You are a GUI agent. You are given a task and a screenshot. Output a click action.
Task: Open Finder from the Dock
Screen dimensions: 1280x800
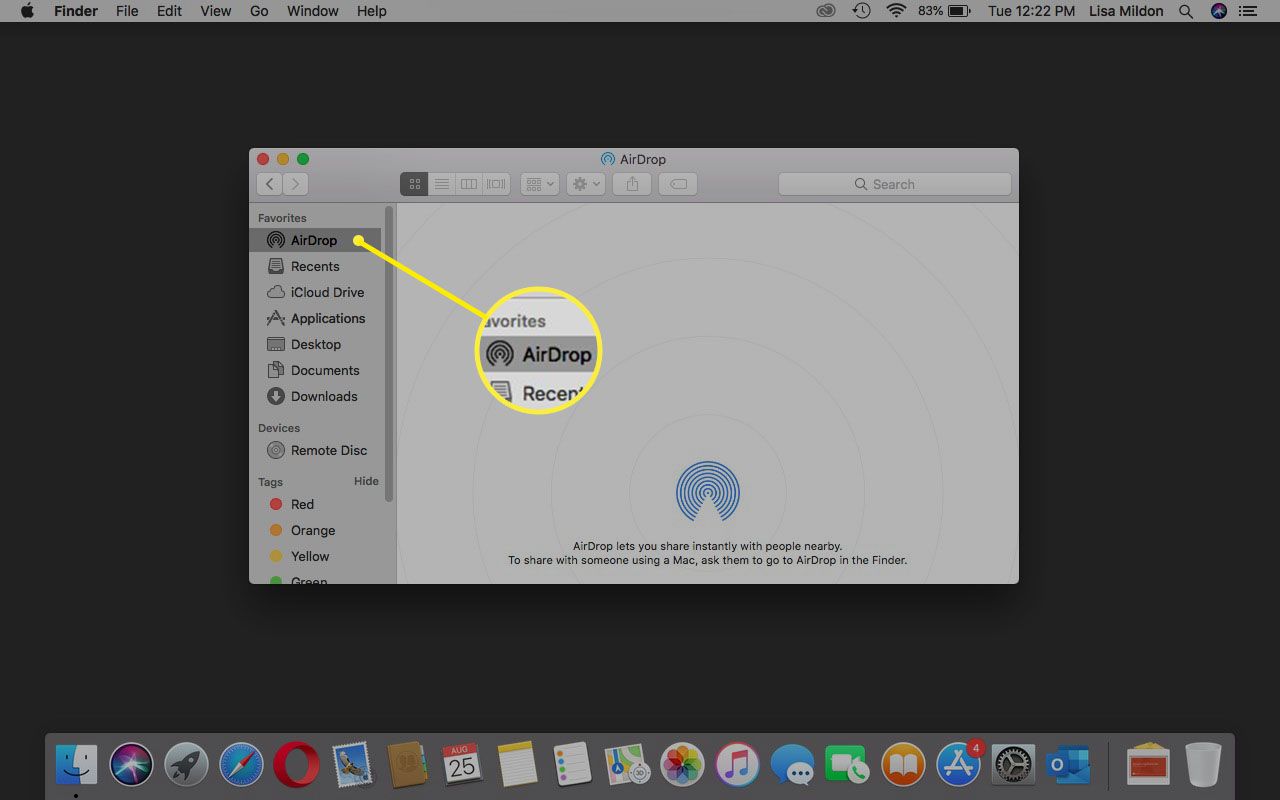77,765
